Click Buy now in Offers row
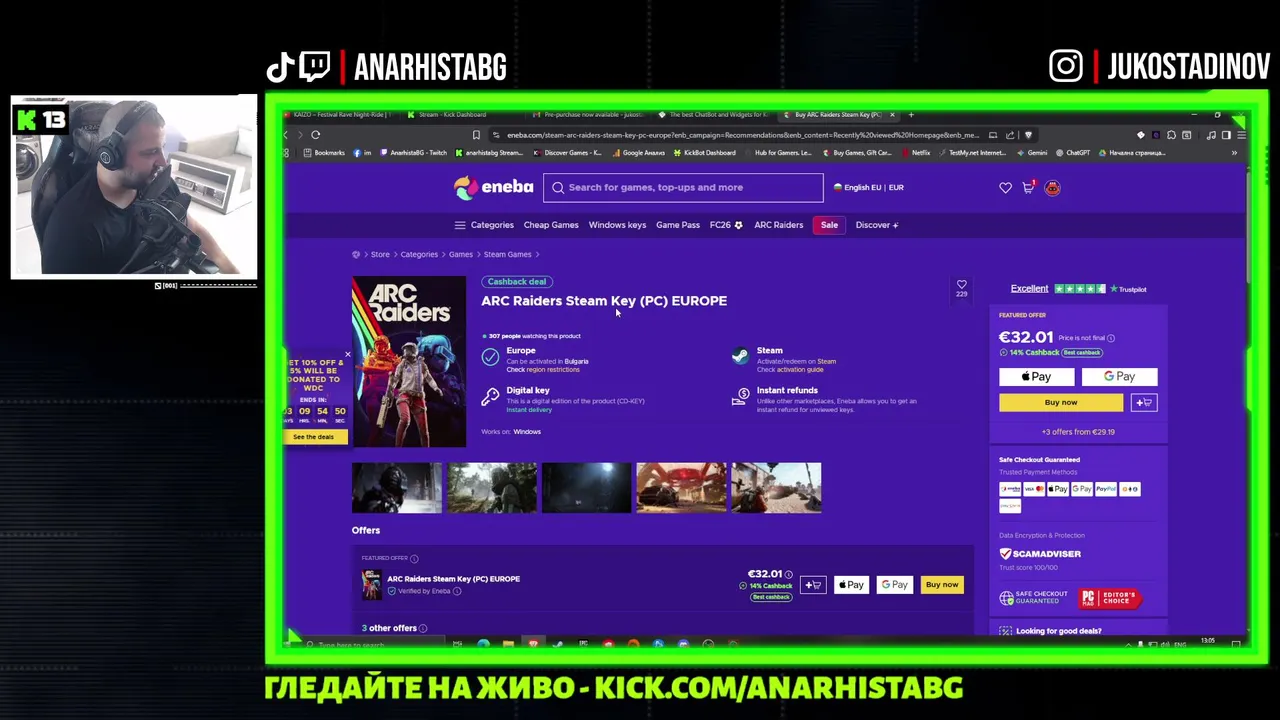The image size is (1280, 720). point(942,585)
